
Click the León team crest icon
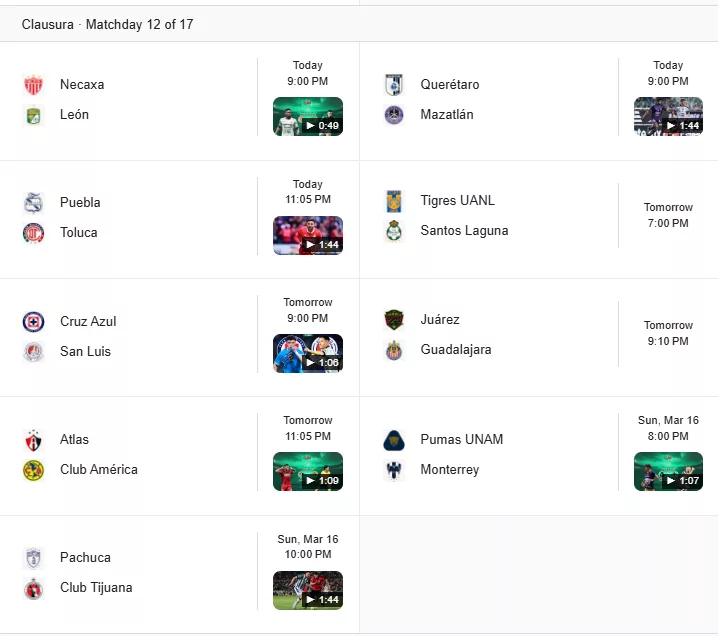pos(34,115)
